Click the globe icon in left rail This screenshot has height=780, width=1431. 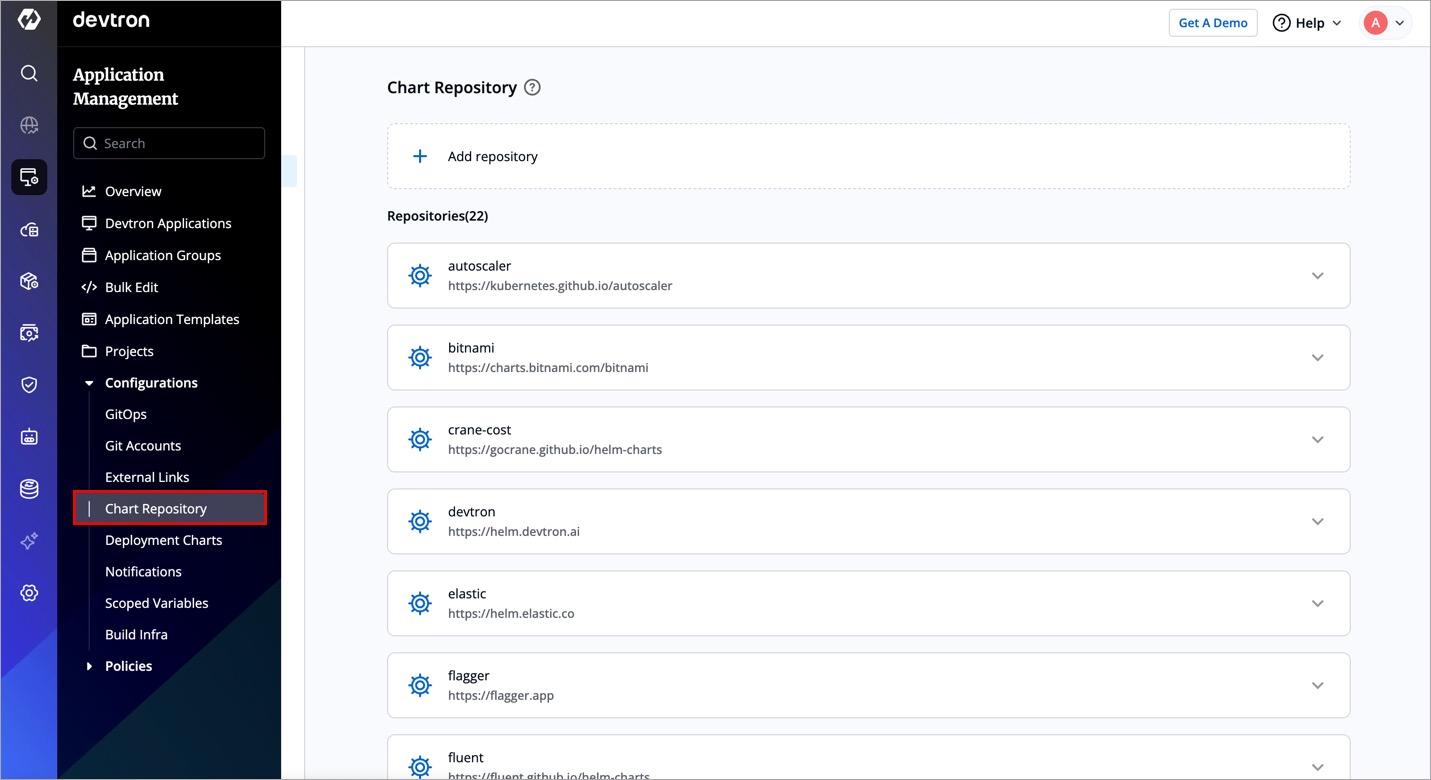pyautogui.click(x=29, y=125)
